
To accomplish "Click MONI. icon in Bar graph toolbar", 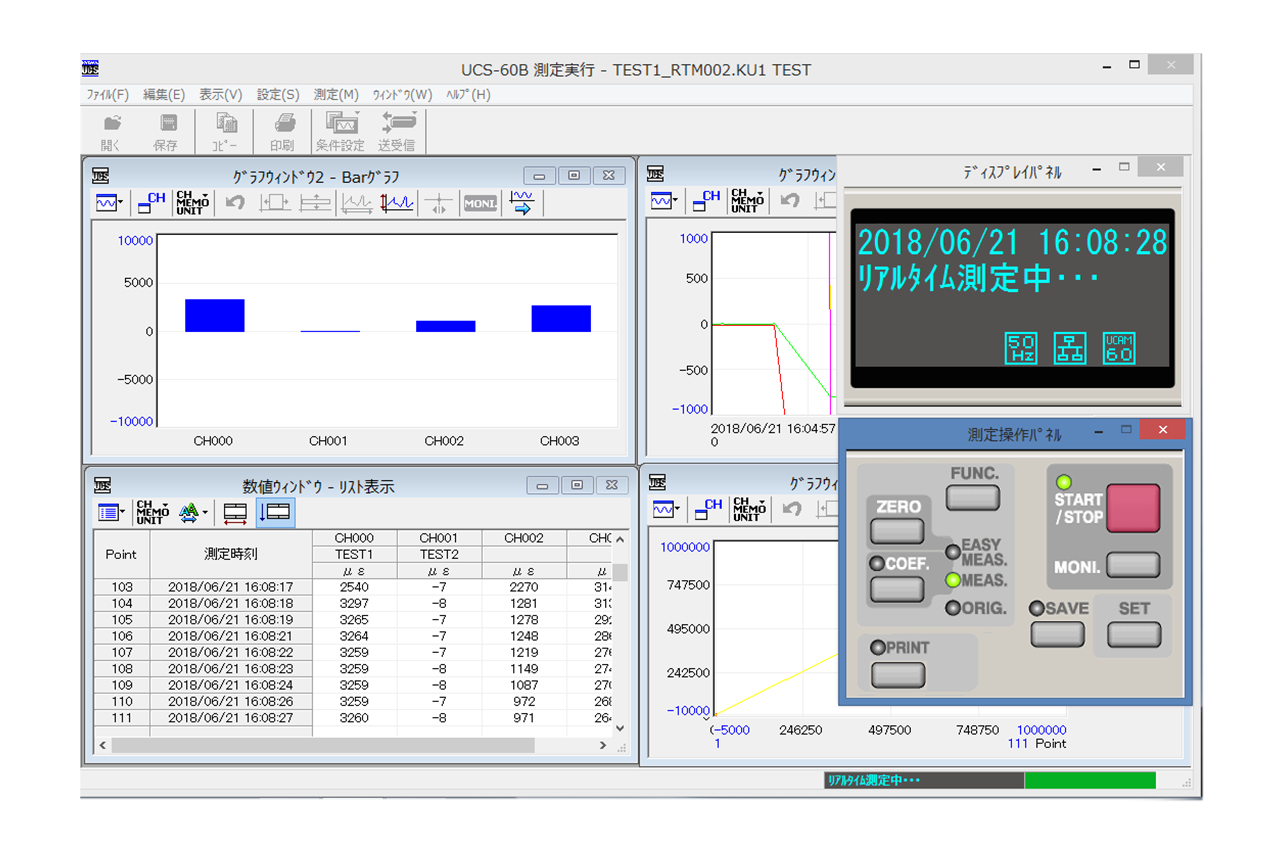I will point(480,203).
